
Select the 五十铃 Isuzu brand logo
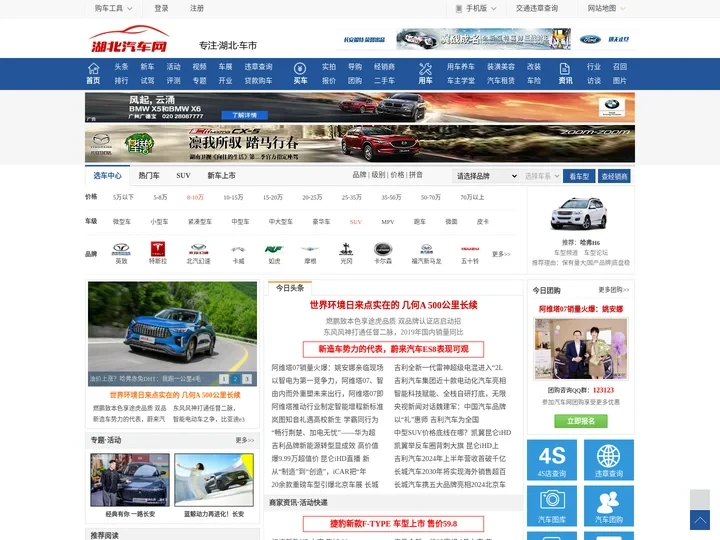[470, 249]
